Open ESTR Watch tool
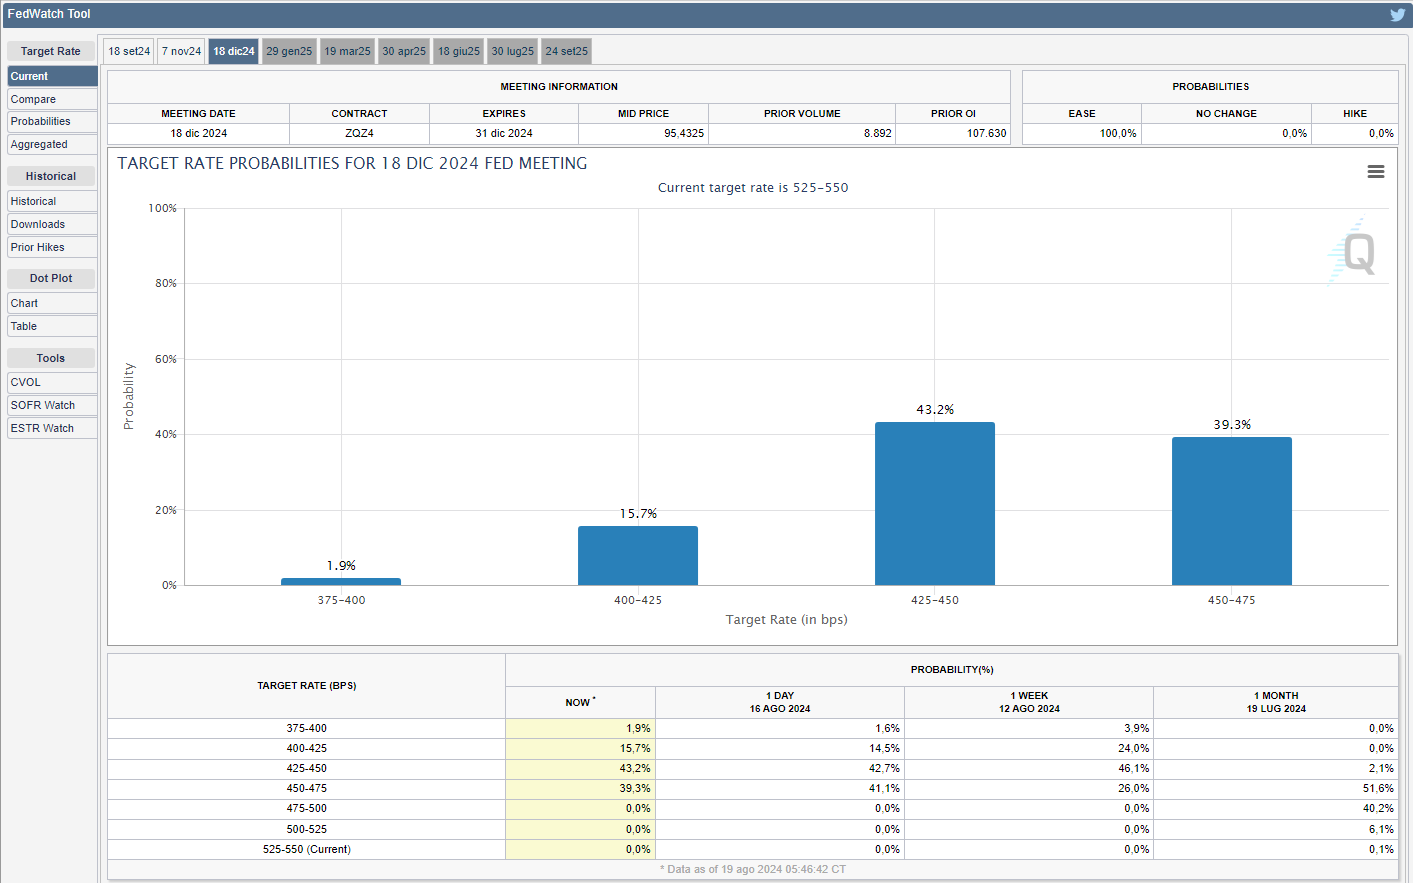 (x=52, y=428)
